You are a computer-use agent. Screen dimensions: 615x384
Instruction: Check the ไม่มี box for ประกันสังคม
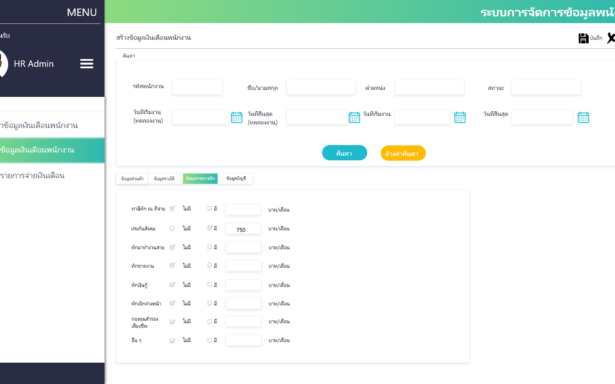172,228
